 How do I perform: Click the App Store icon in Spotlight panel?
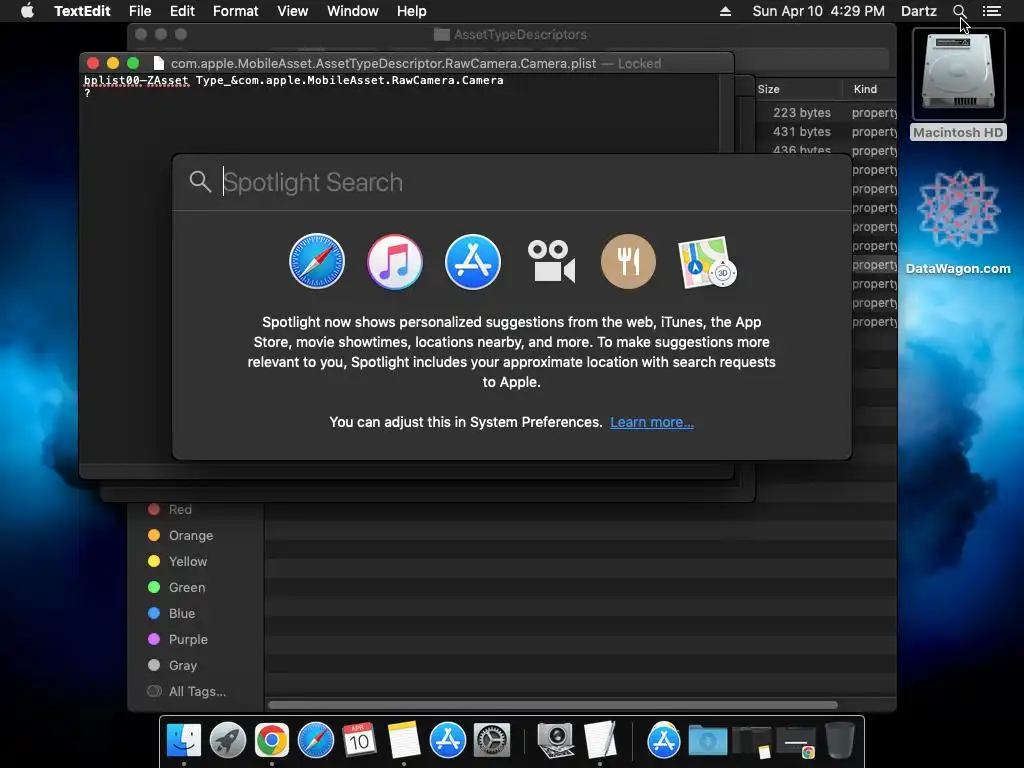[x=473, y=261]
